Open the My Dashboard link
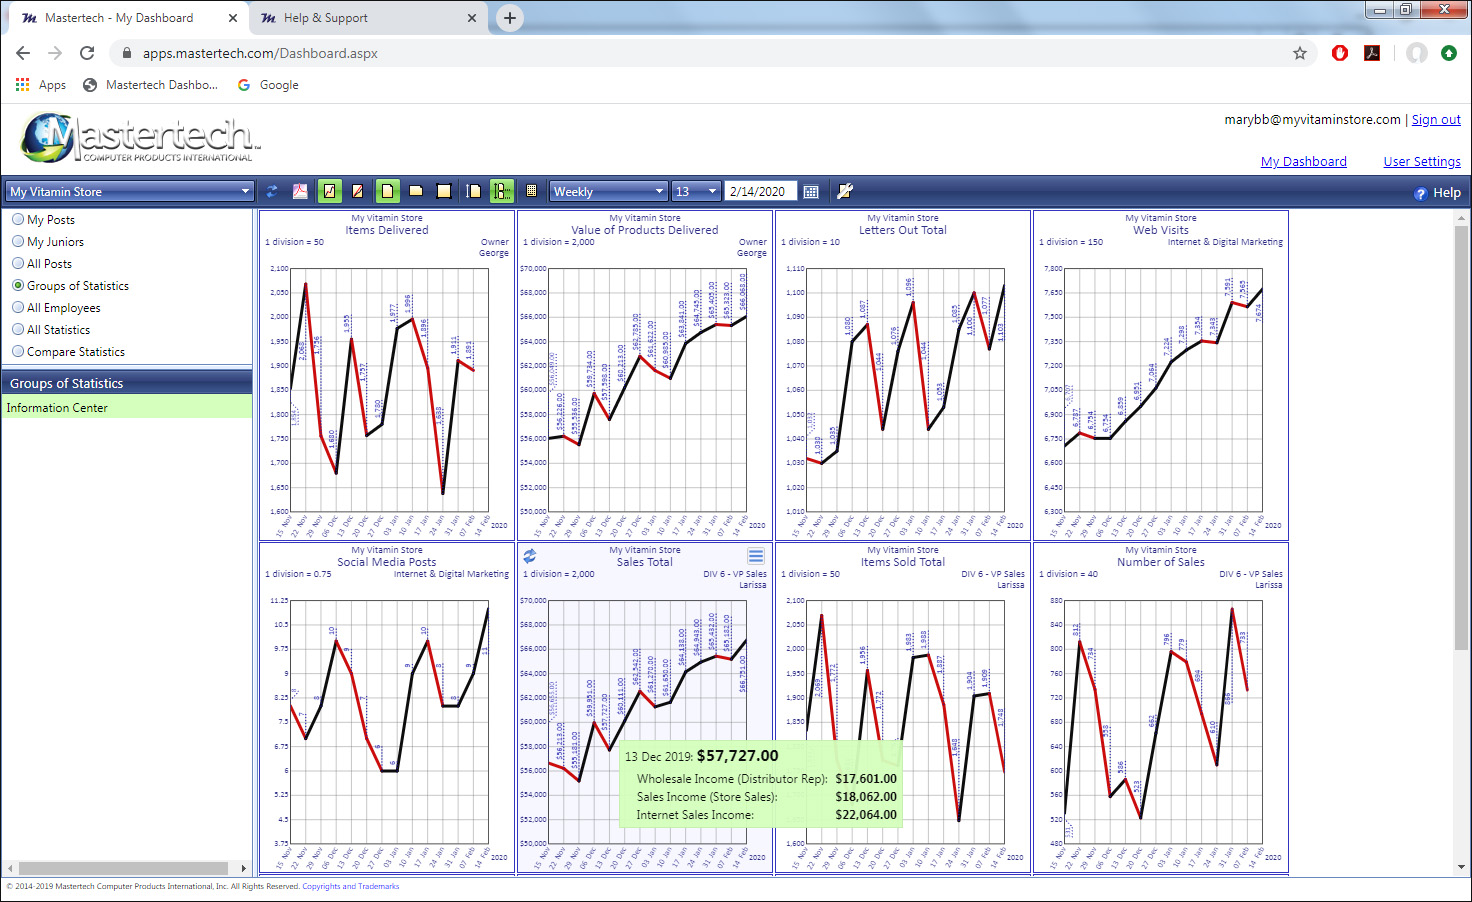The height and width of the screenshot is (902, 1472). click(x=1303, y=162)
